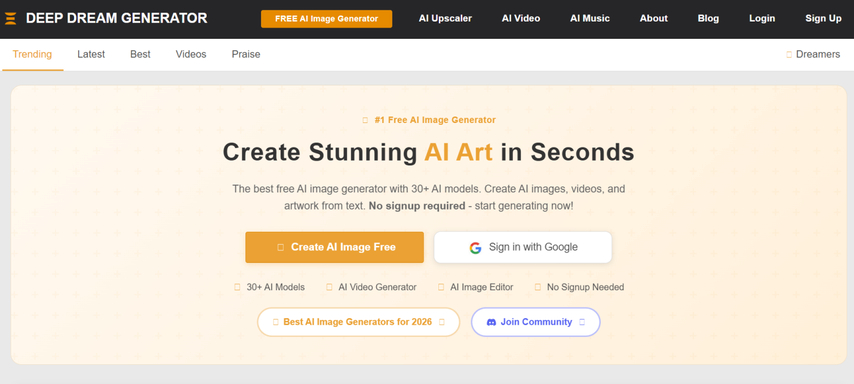Click the Google logo in sign-in button
Viewport: 854px width, 384px height.
pos(475,247)
